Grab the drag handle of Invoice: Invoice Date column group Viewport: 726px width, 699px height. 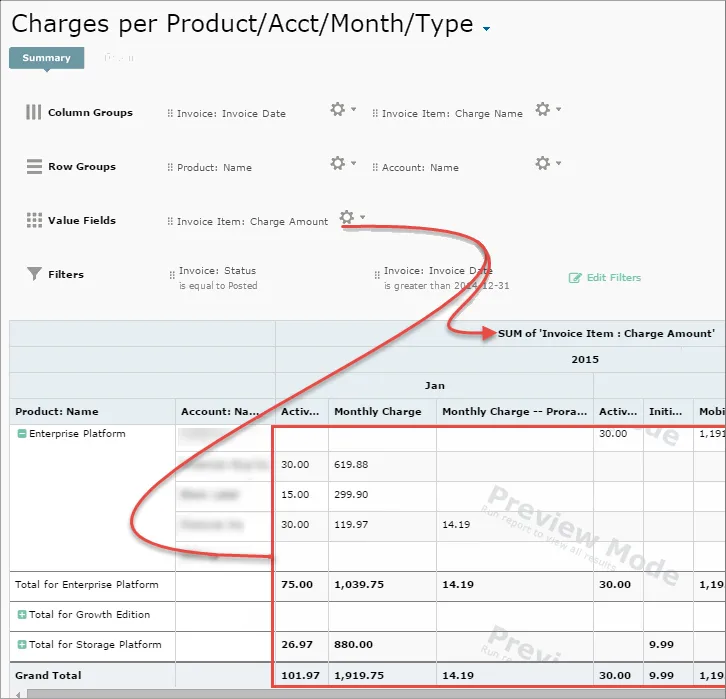[x=170, y=113]
